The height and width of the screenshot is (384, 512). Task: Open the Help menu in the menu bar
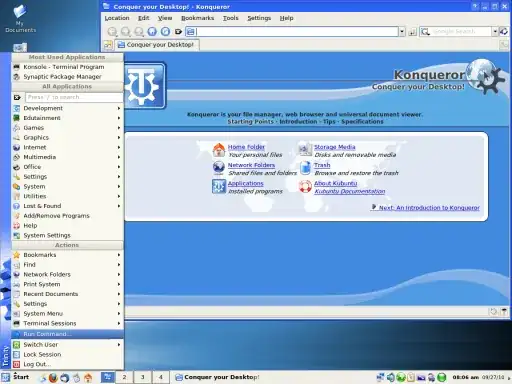click(286, 18)
